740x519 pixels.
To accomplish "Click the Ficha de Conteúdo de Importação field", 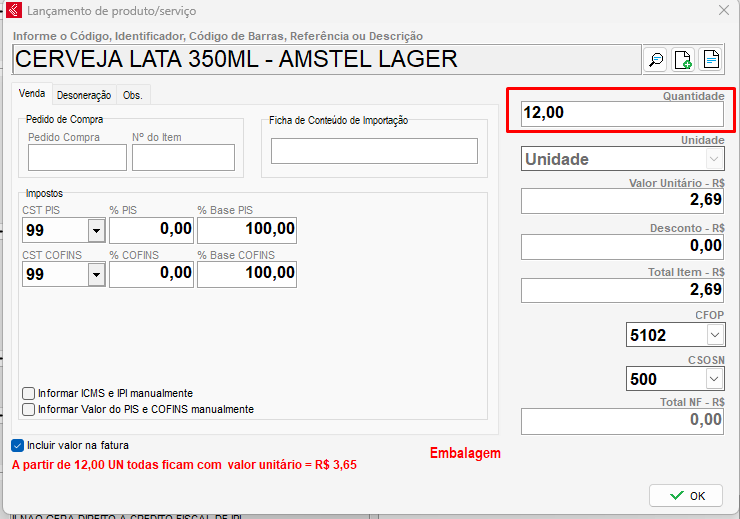I will coord(374,151).
